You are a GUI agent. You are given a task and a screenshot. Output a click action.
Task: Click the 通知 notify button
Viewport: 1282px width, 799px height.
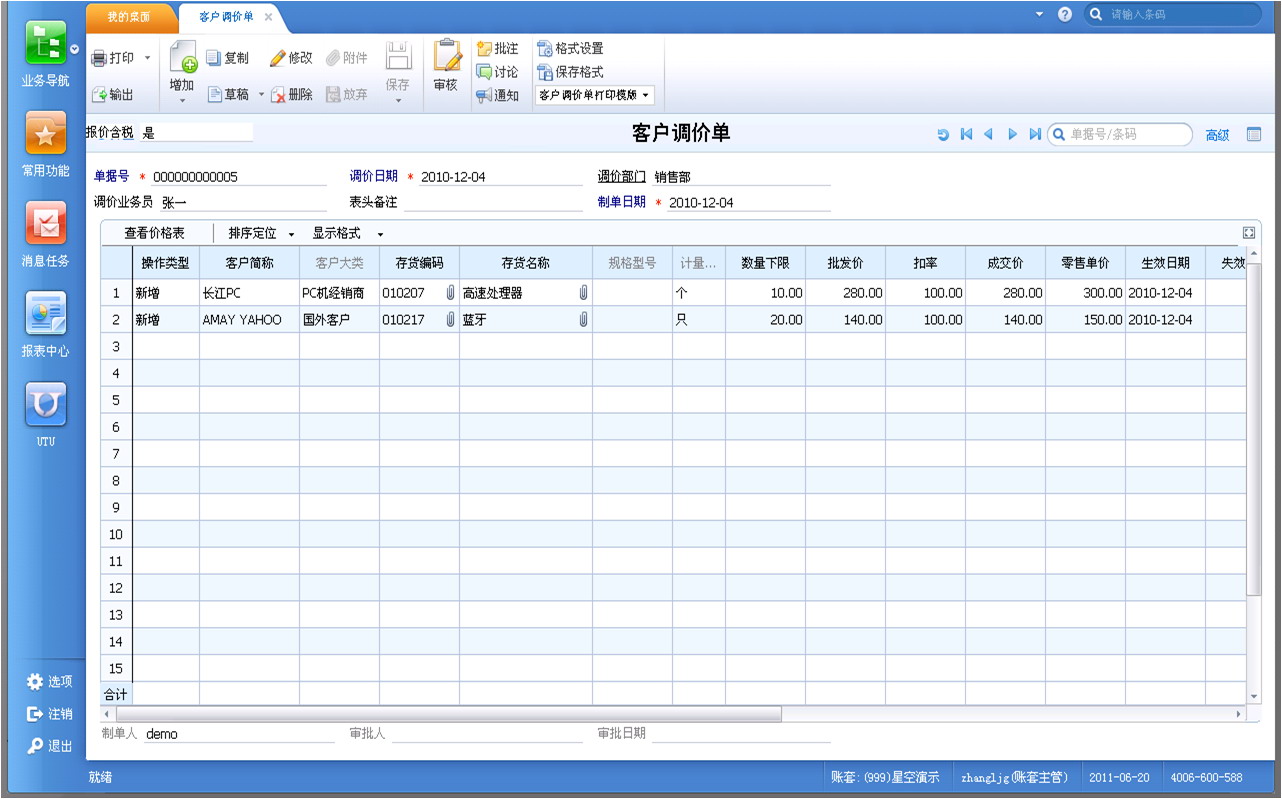click(x=497, y=96)
